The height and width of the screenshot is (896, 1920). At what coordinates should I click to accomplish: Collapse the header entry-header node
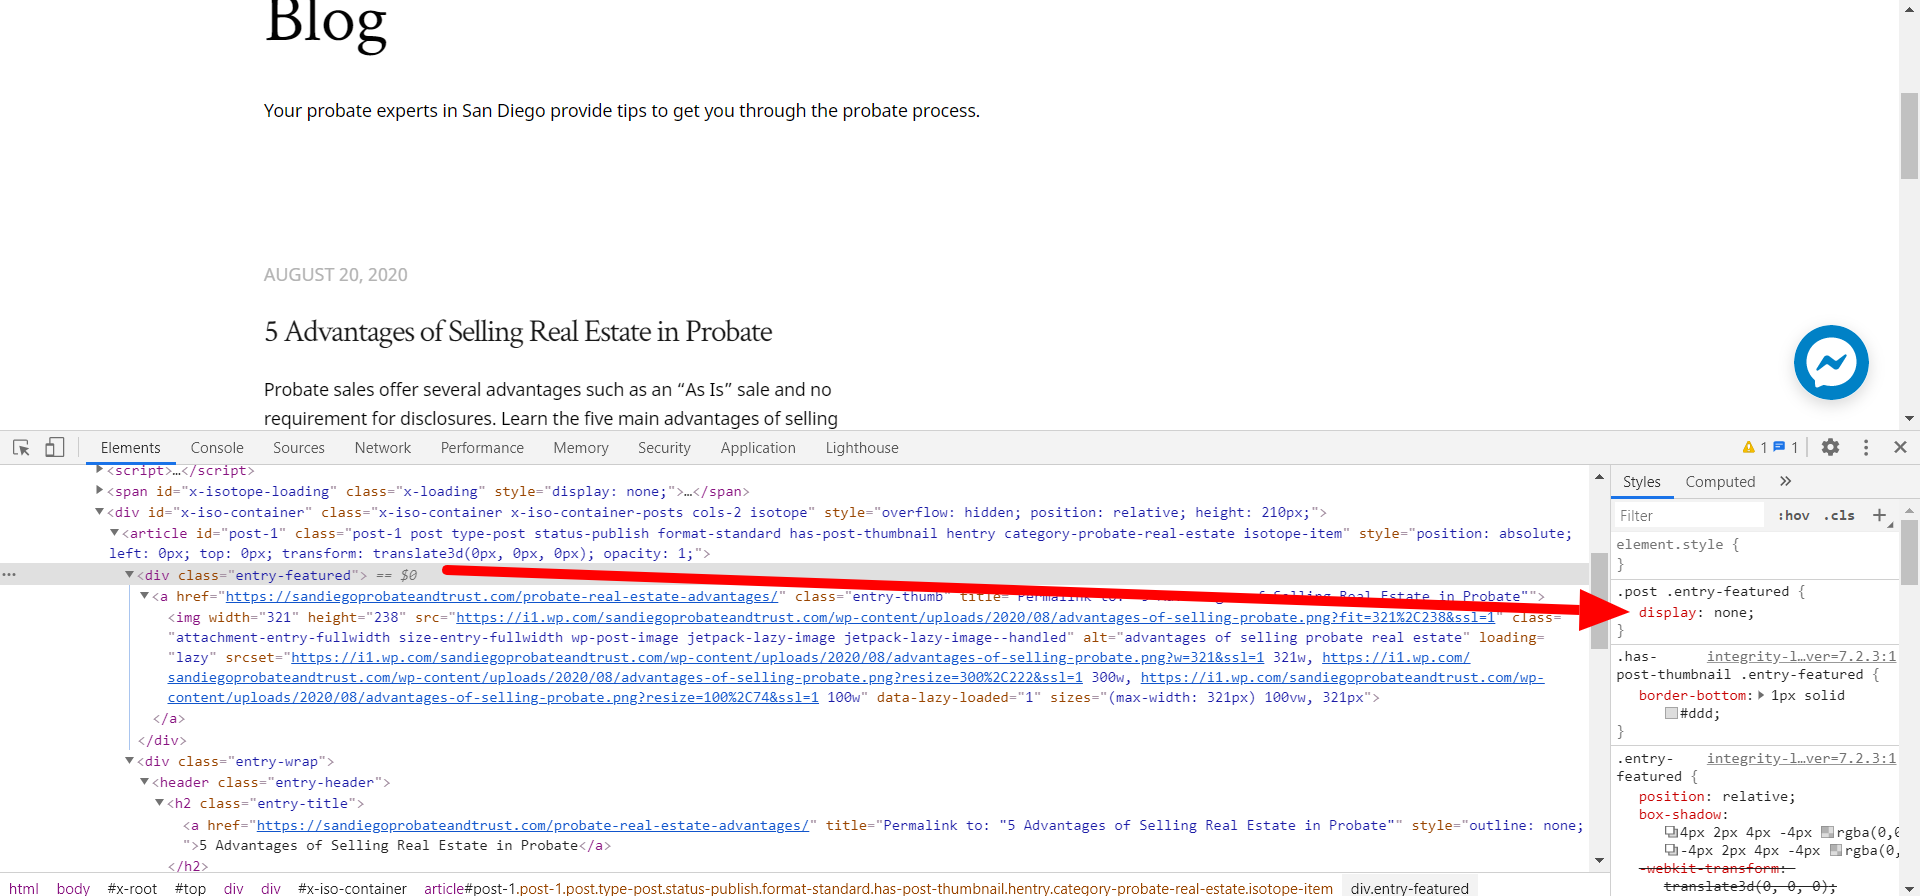point(145,781)
